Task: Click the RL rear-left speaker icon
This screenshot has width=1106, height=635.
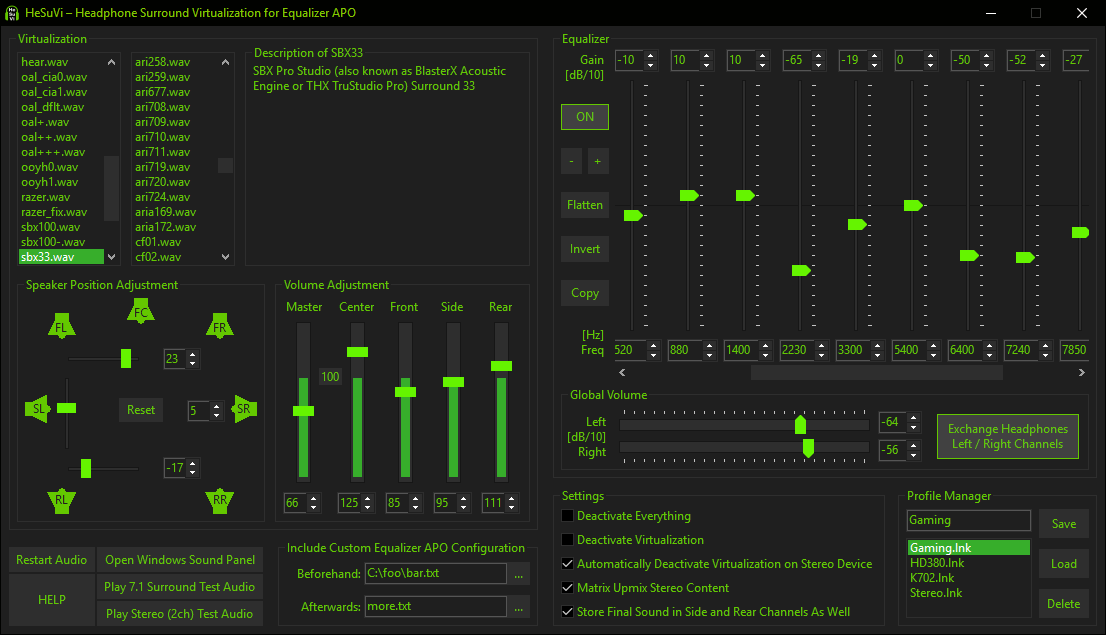Action: tap(61, 500)
